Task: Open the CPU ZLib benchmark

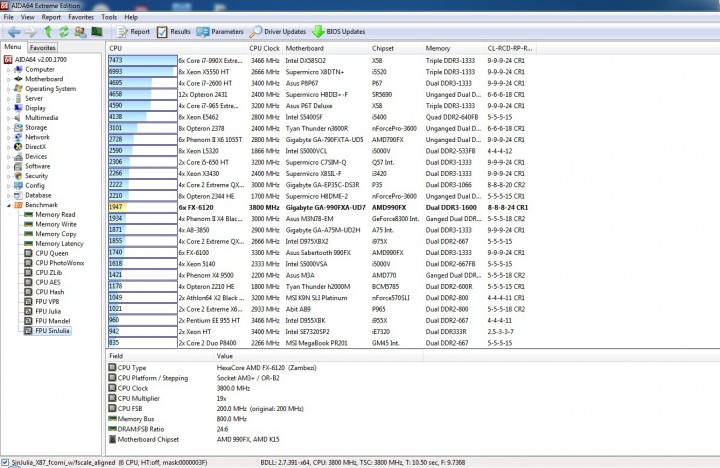Action: [x=43, y=273]
